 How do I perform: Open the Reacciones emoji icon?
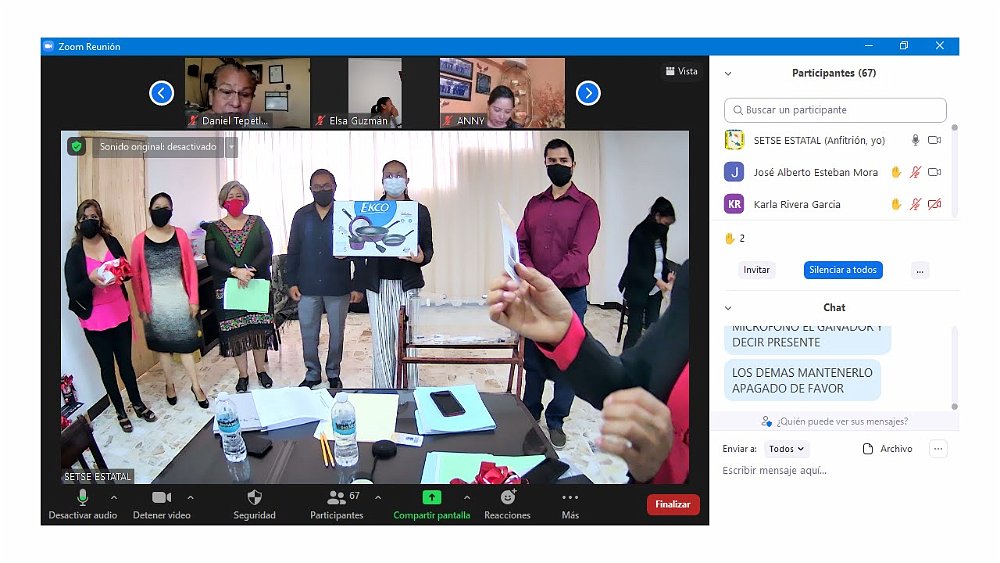pyautogui.click(x=507, y=497)
